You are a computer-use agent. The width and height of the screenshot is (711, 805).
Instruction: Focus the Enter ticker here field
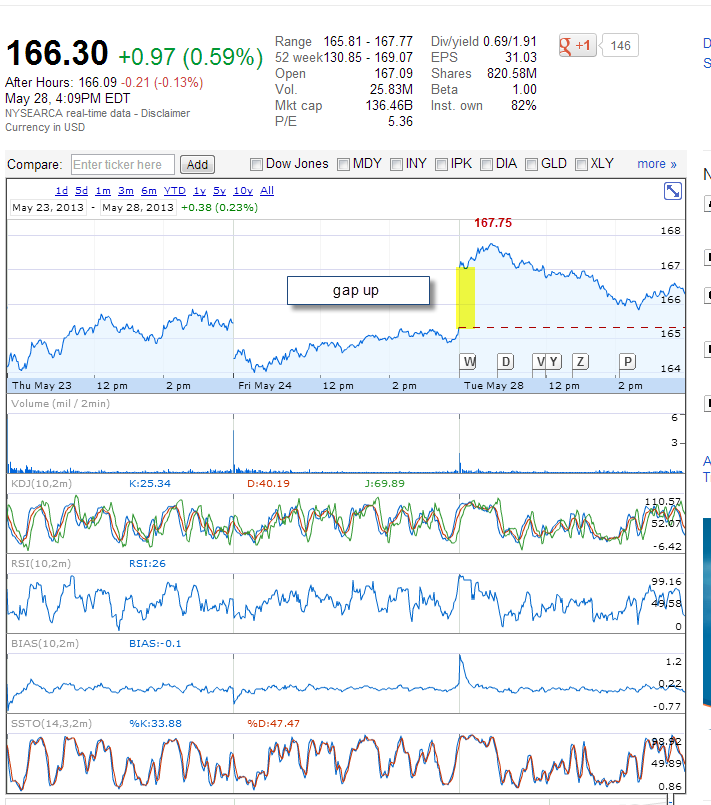point(123,165)
